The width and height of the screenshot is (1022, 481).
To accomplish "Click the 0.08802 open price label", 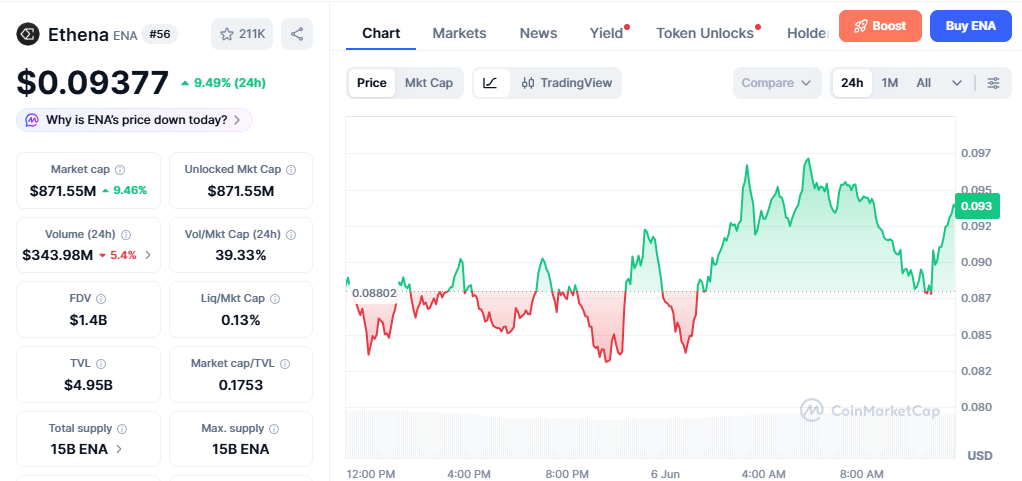I will point(374,293).
